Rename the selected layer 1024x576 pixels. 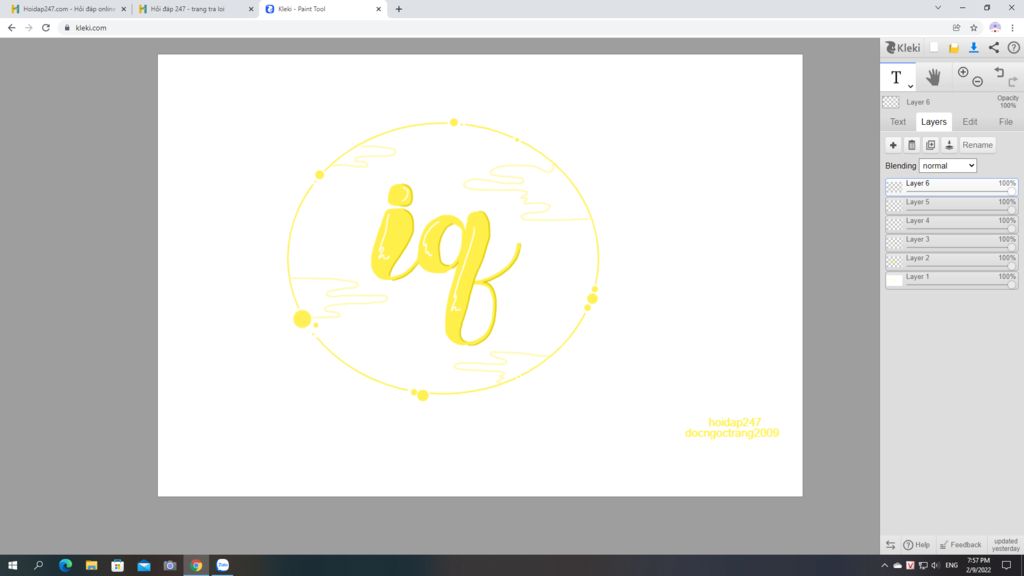pos(978,145)
